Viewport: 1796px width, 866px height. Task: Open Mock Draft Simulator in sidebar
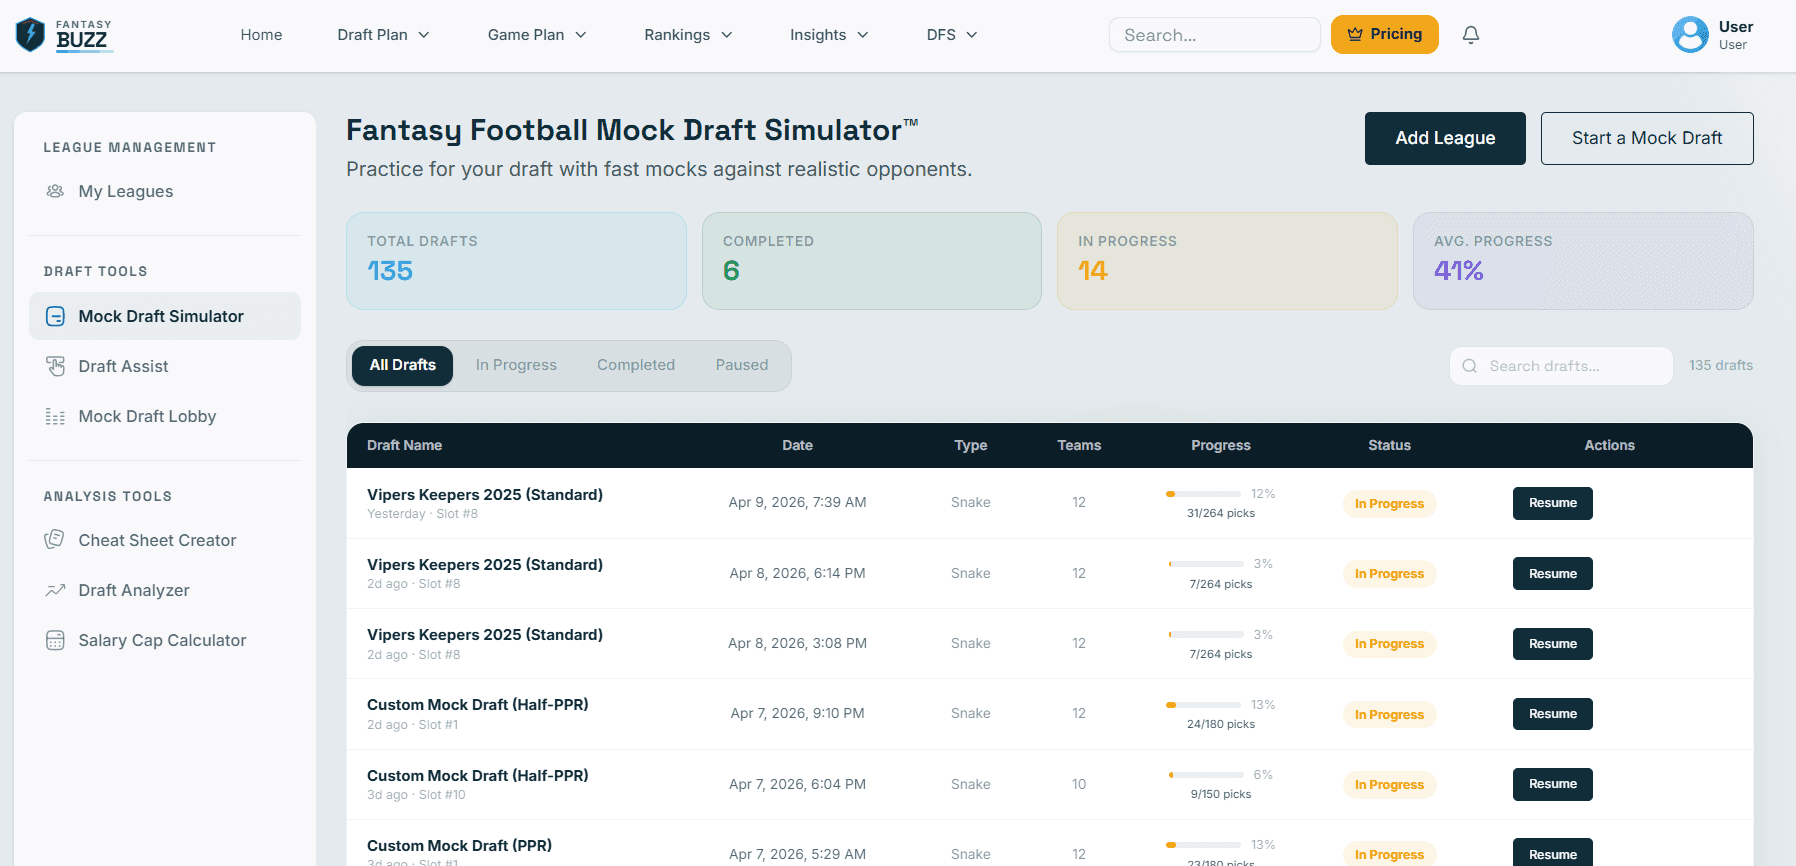[x=165, y=316]
